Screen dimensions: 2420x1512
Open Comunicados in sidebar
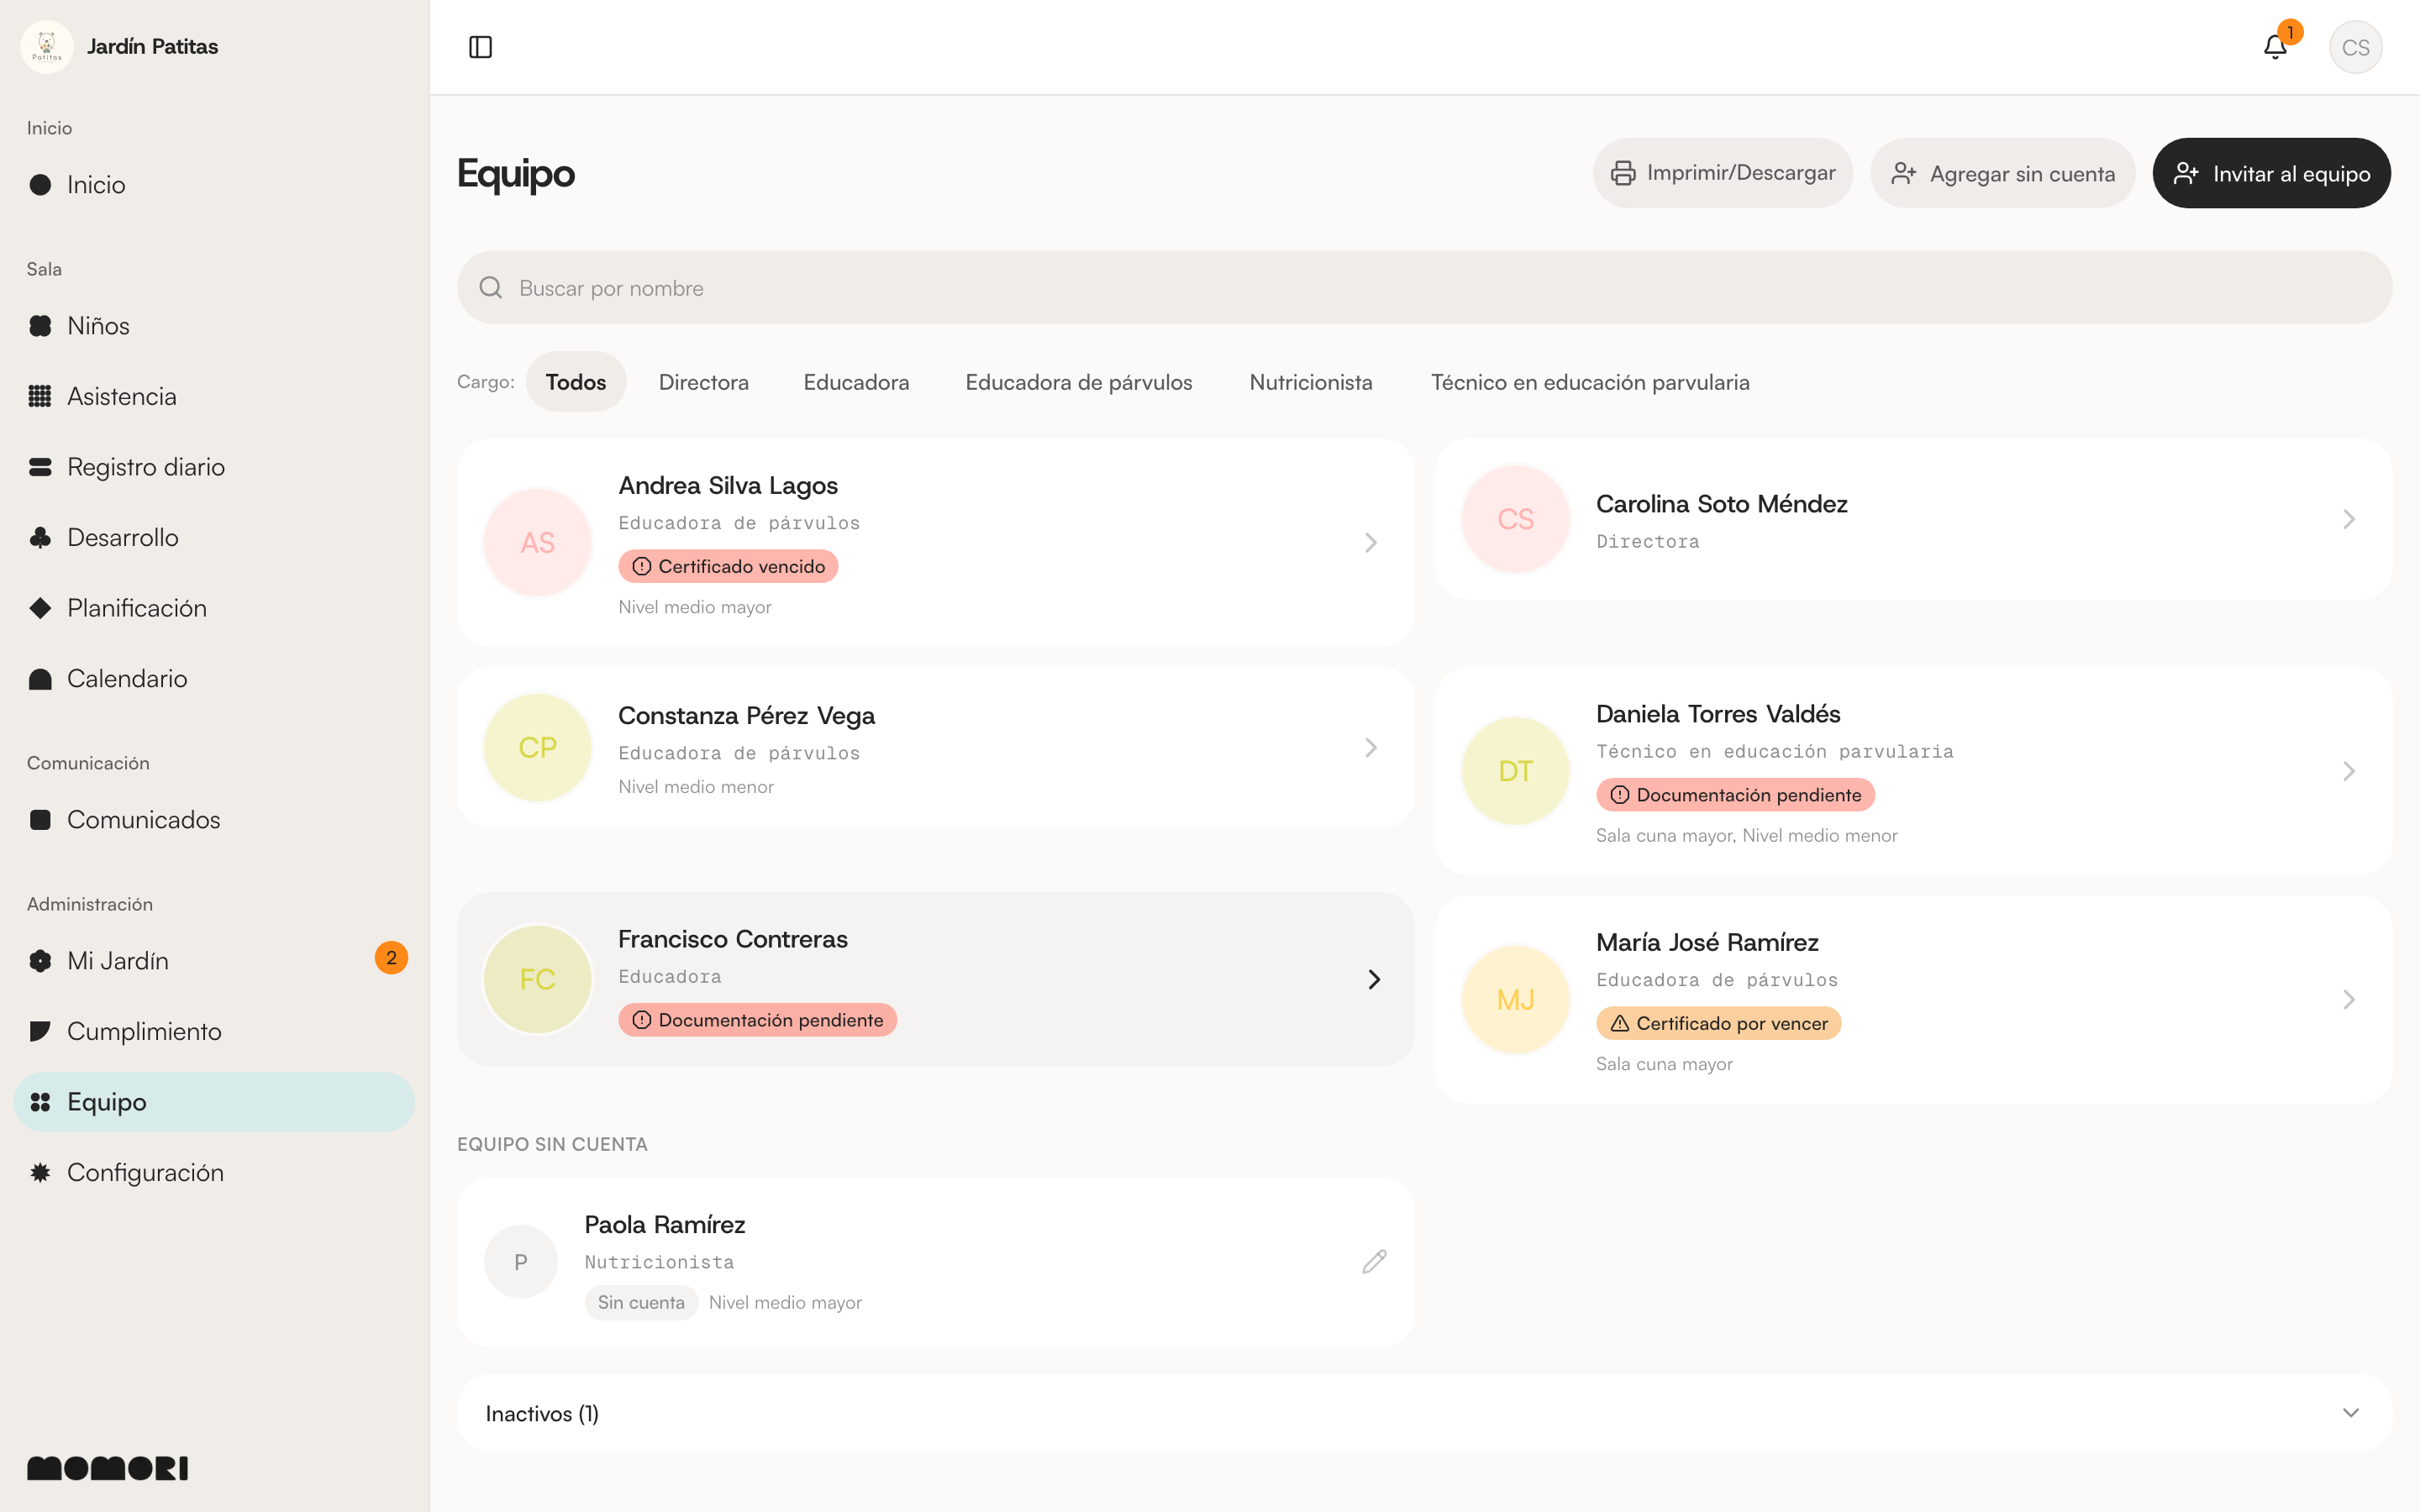coord(214,820)
